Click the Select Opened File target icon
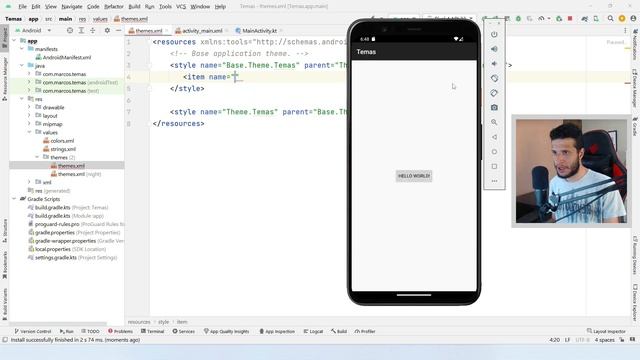 pyautogui.click(x=70, y=31)
